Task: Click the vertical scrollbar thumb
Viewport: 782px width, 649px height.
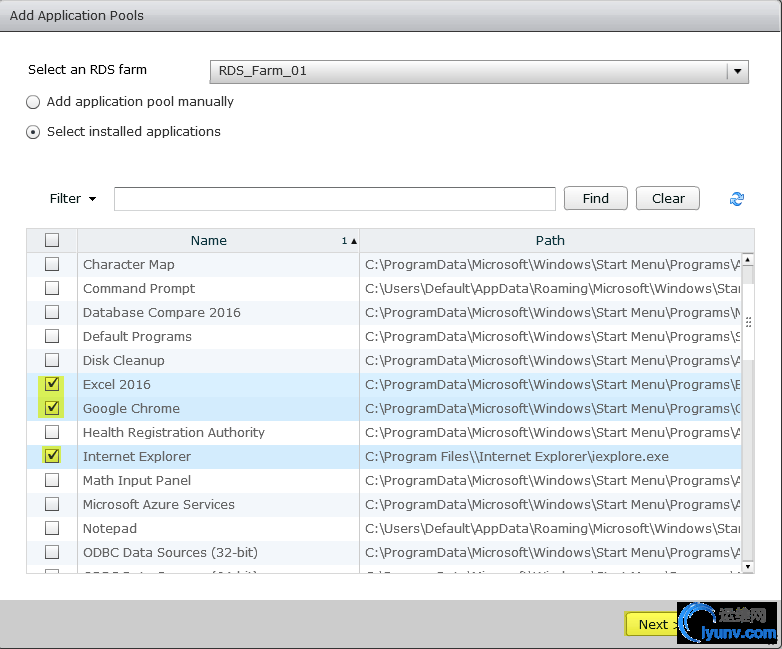Action: click(x=748, y=322)
